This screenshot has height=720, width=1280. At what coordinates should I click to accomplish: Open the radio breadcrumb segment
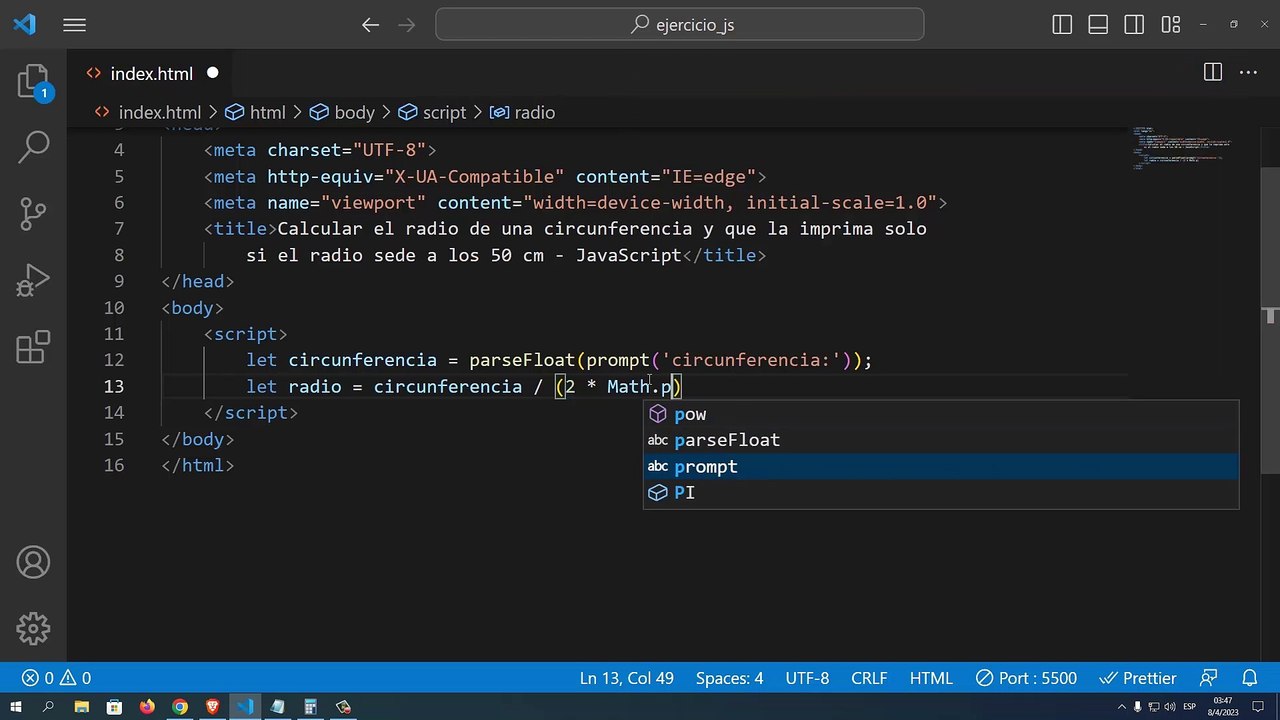point(522,113)
